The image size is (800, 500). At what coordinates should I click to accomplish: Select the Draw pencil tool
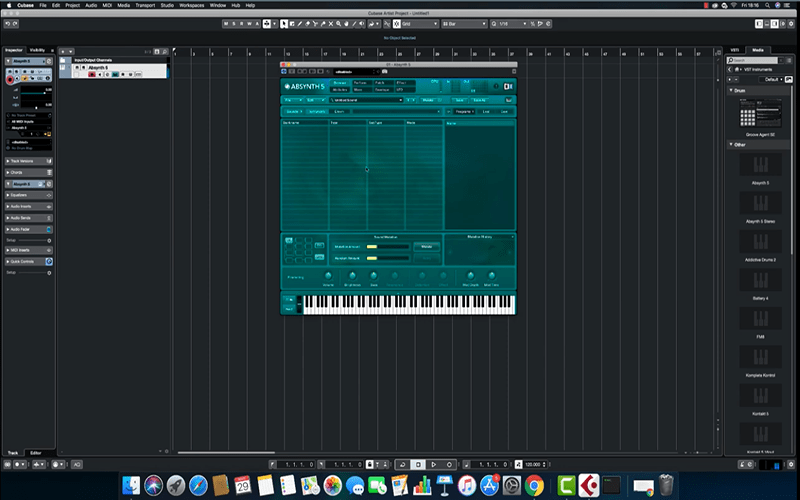tap(299, 24)
